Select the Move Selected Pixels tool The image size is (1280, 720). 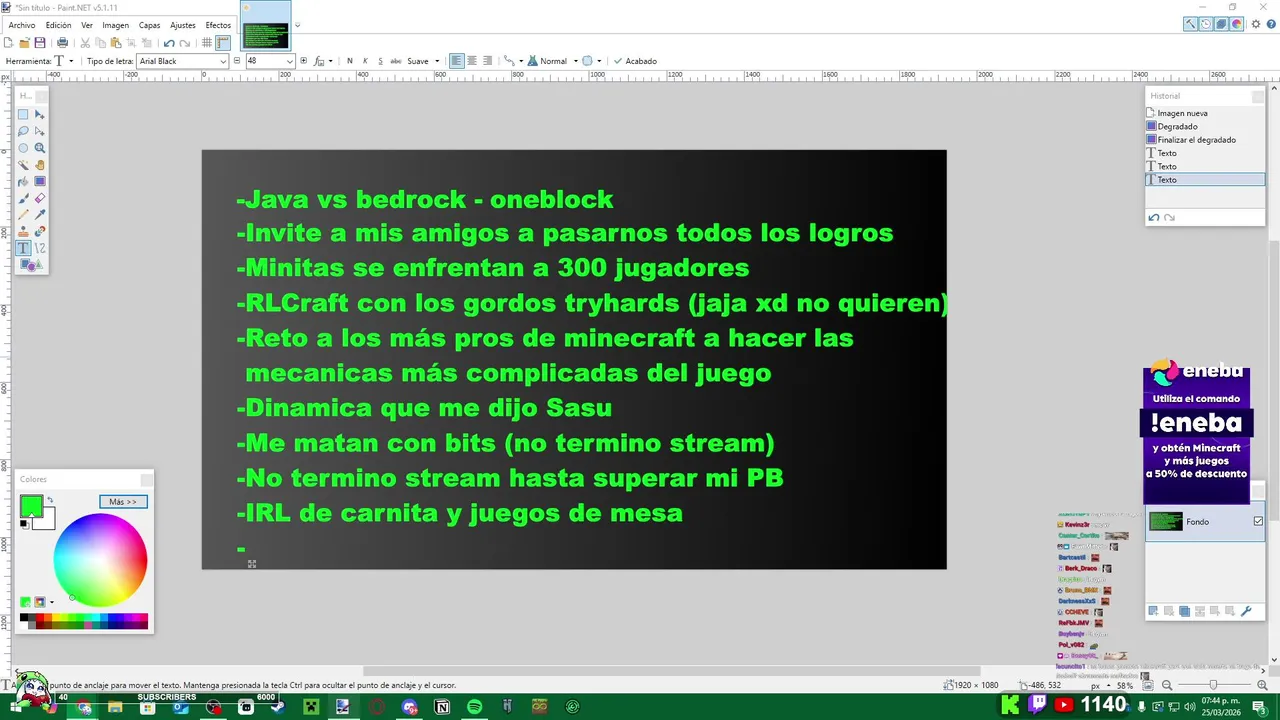[40, 114]
